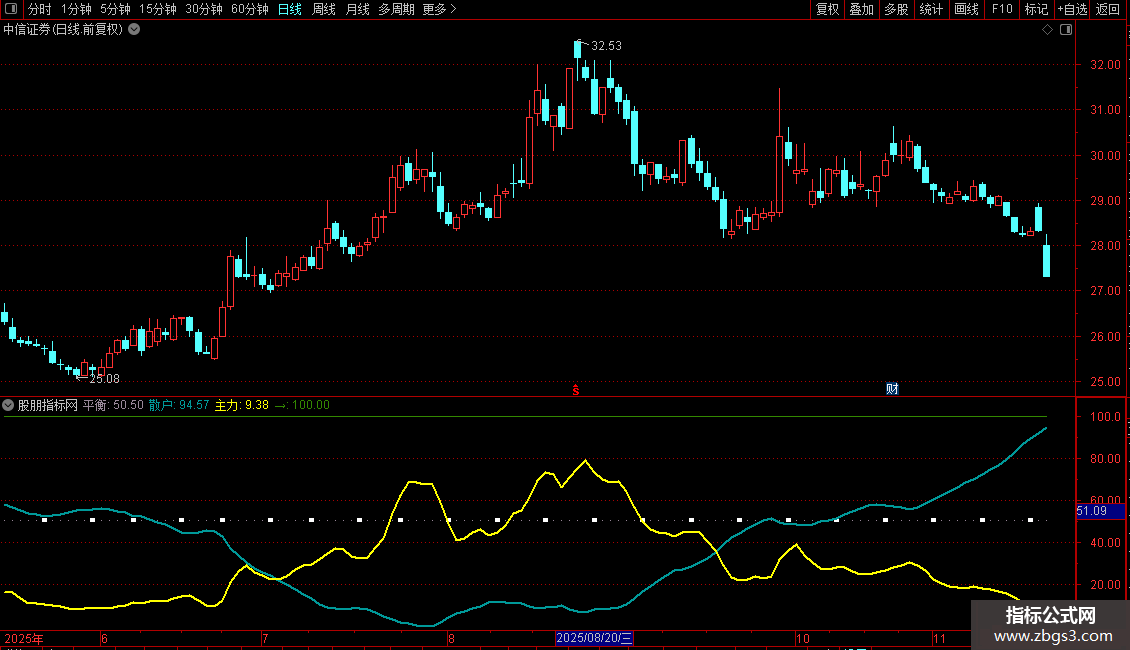Click month 7 on the time axis
This screenshot has width=1130, height=650.
(x=264, y=638)
